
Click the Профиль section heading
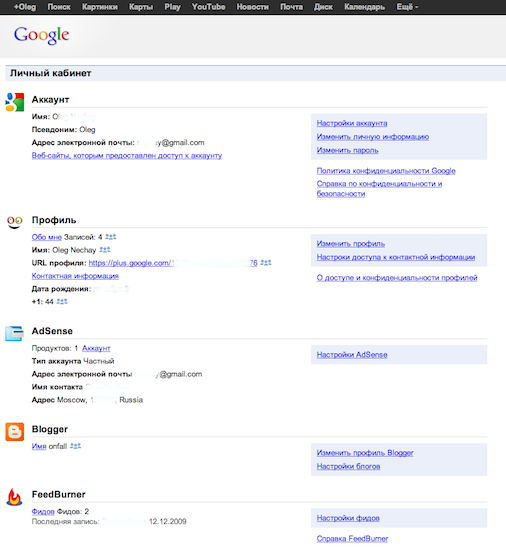click(54, 220)
